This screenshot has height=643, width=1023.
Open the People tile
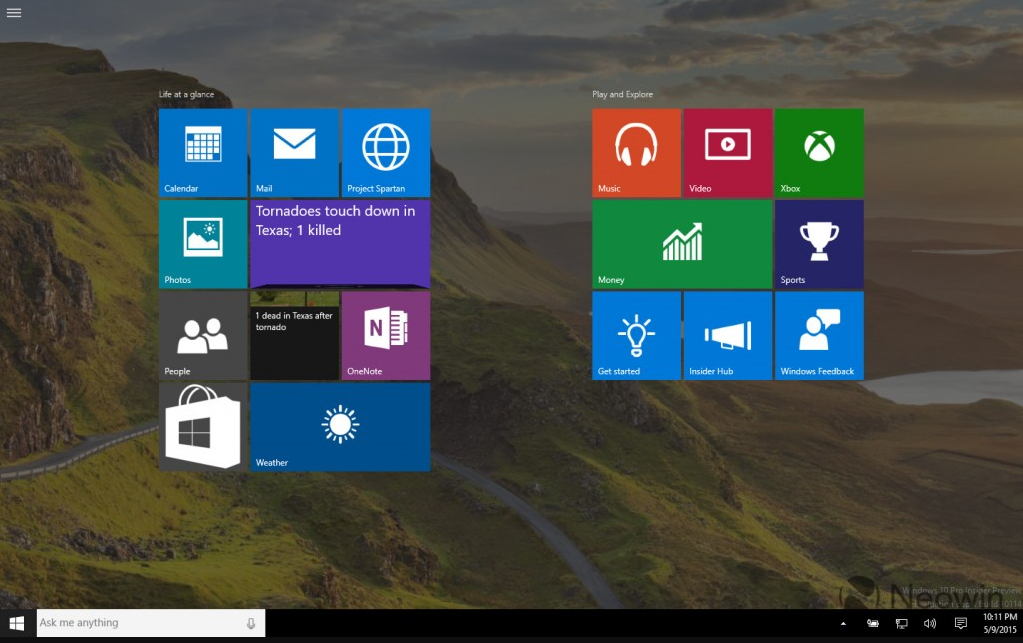tap(203, 335)
